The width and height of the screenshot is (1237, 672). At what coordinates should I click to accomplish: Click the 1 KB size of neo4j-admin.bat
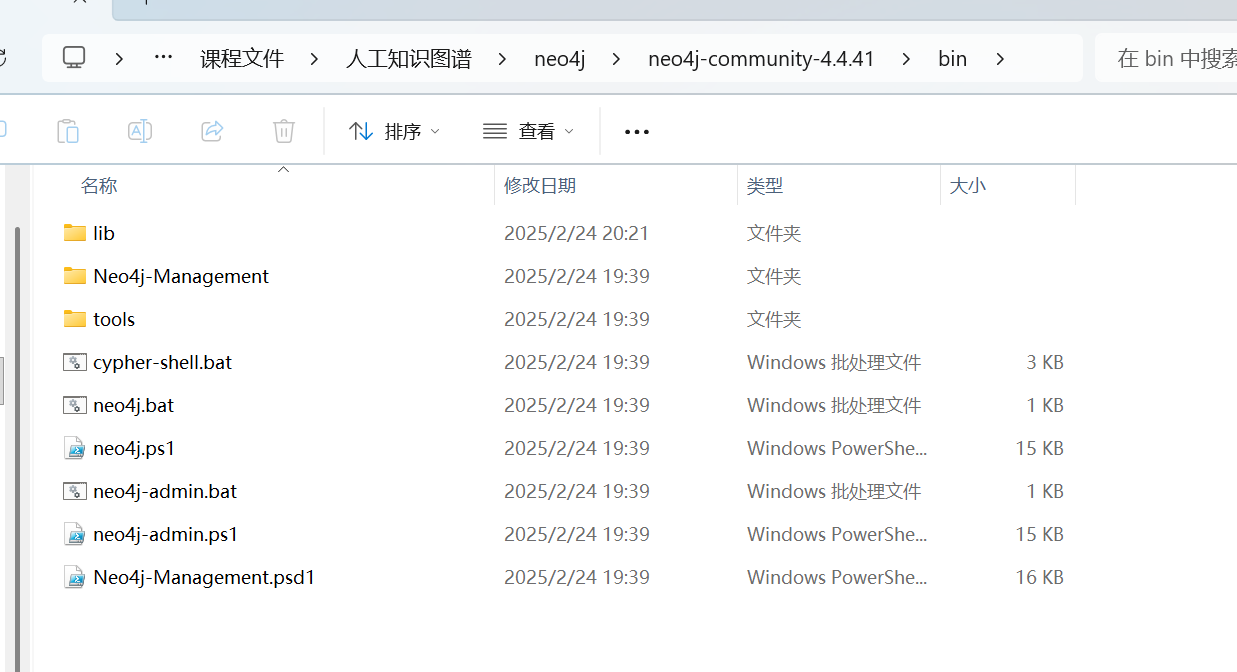(1044, 491)
